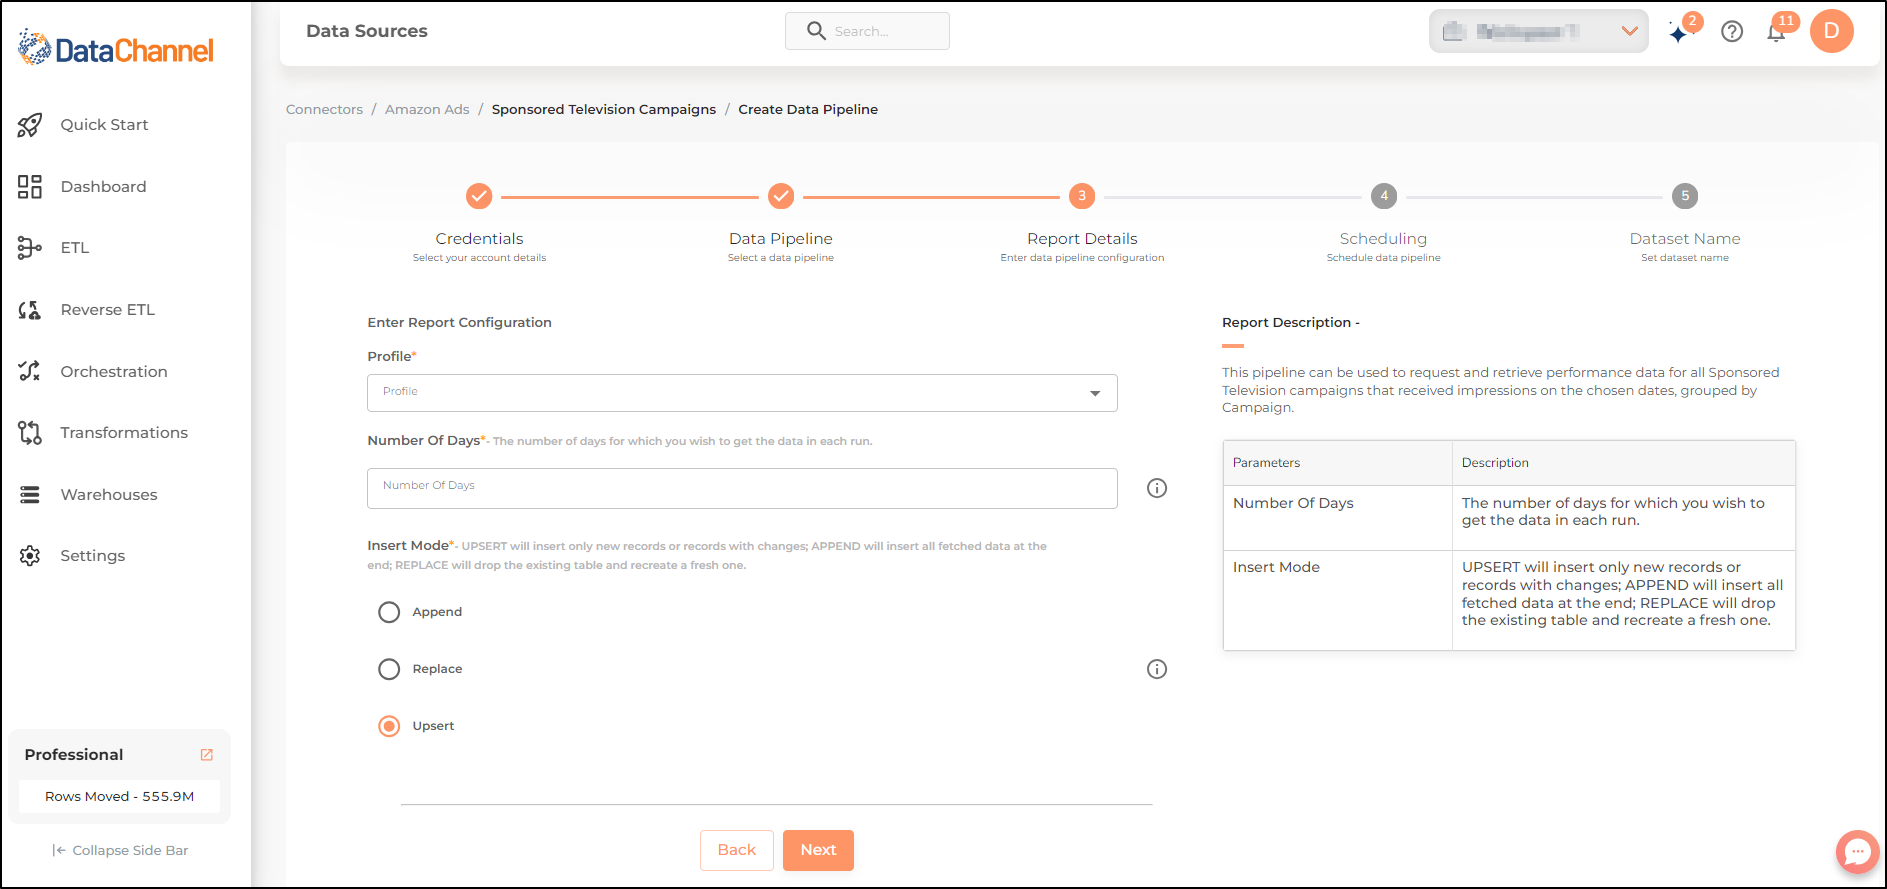Click the completed Data Pipeline step circle

[x=781, y=196]
